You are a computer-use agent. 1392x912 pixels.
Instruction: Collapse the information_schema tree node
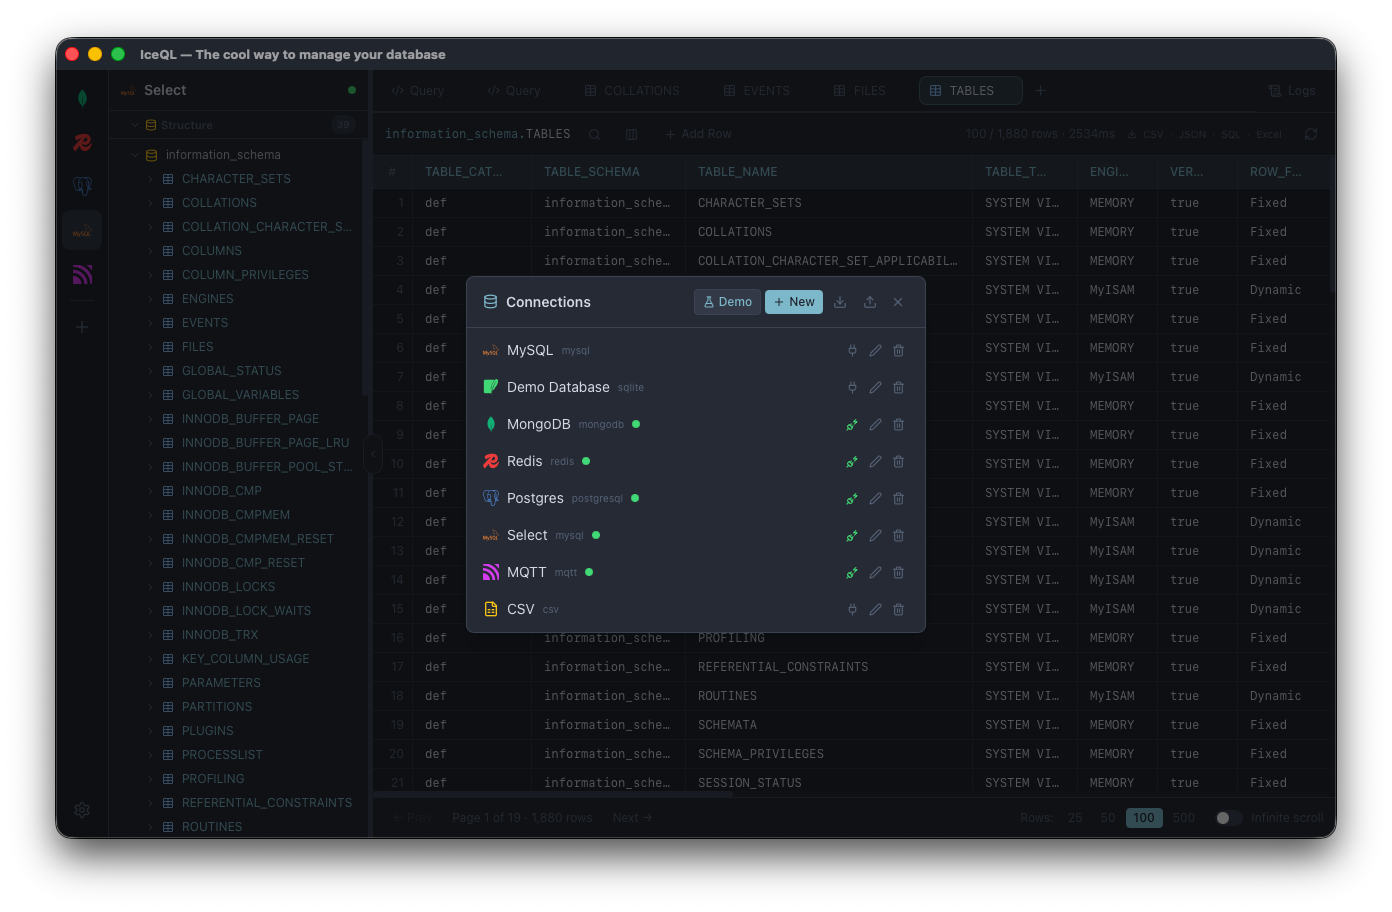(135, 155)
